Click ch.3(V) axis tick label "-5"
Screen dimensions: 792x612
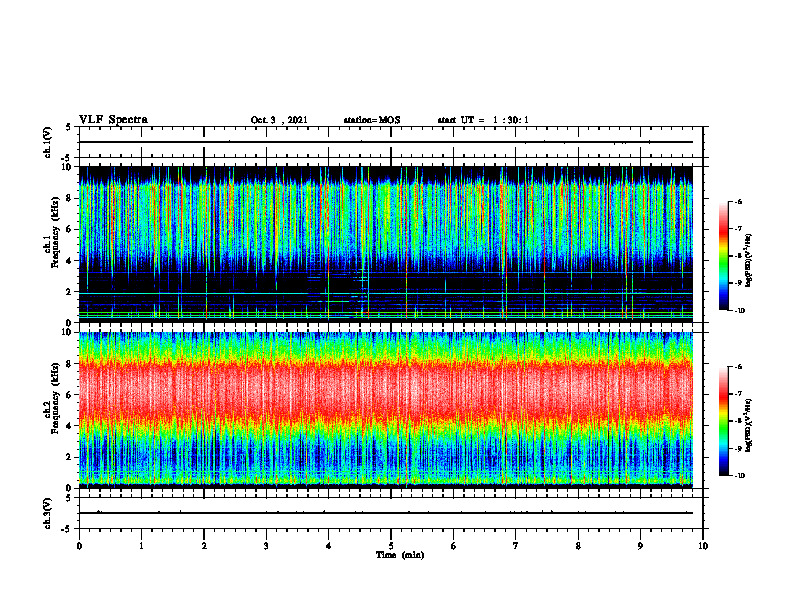pyautogui.click(x=67, y=529)
